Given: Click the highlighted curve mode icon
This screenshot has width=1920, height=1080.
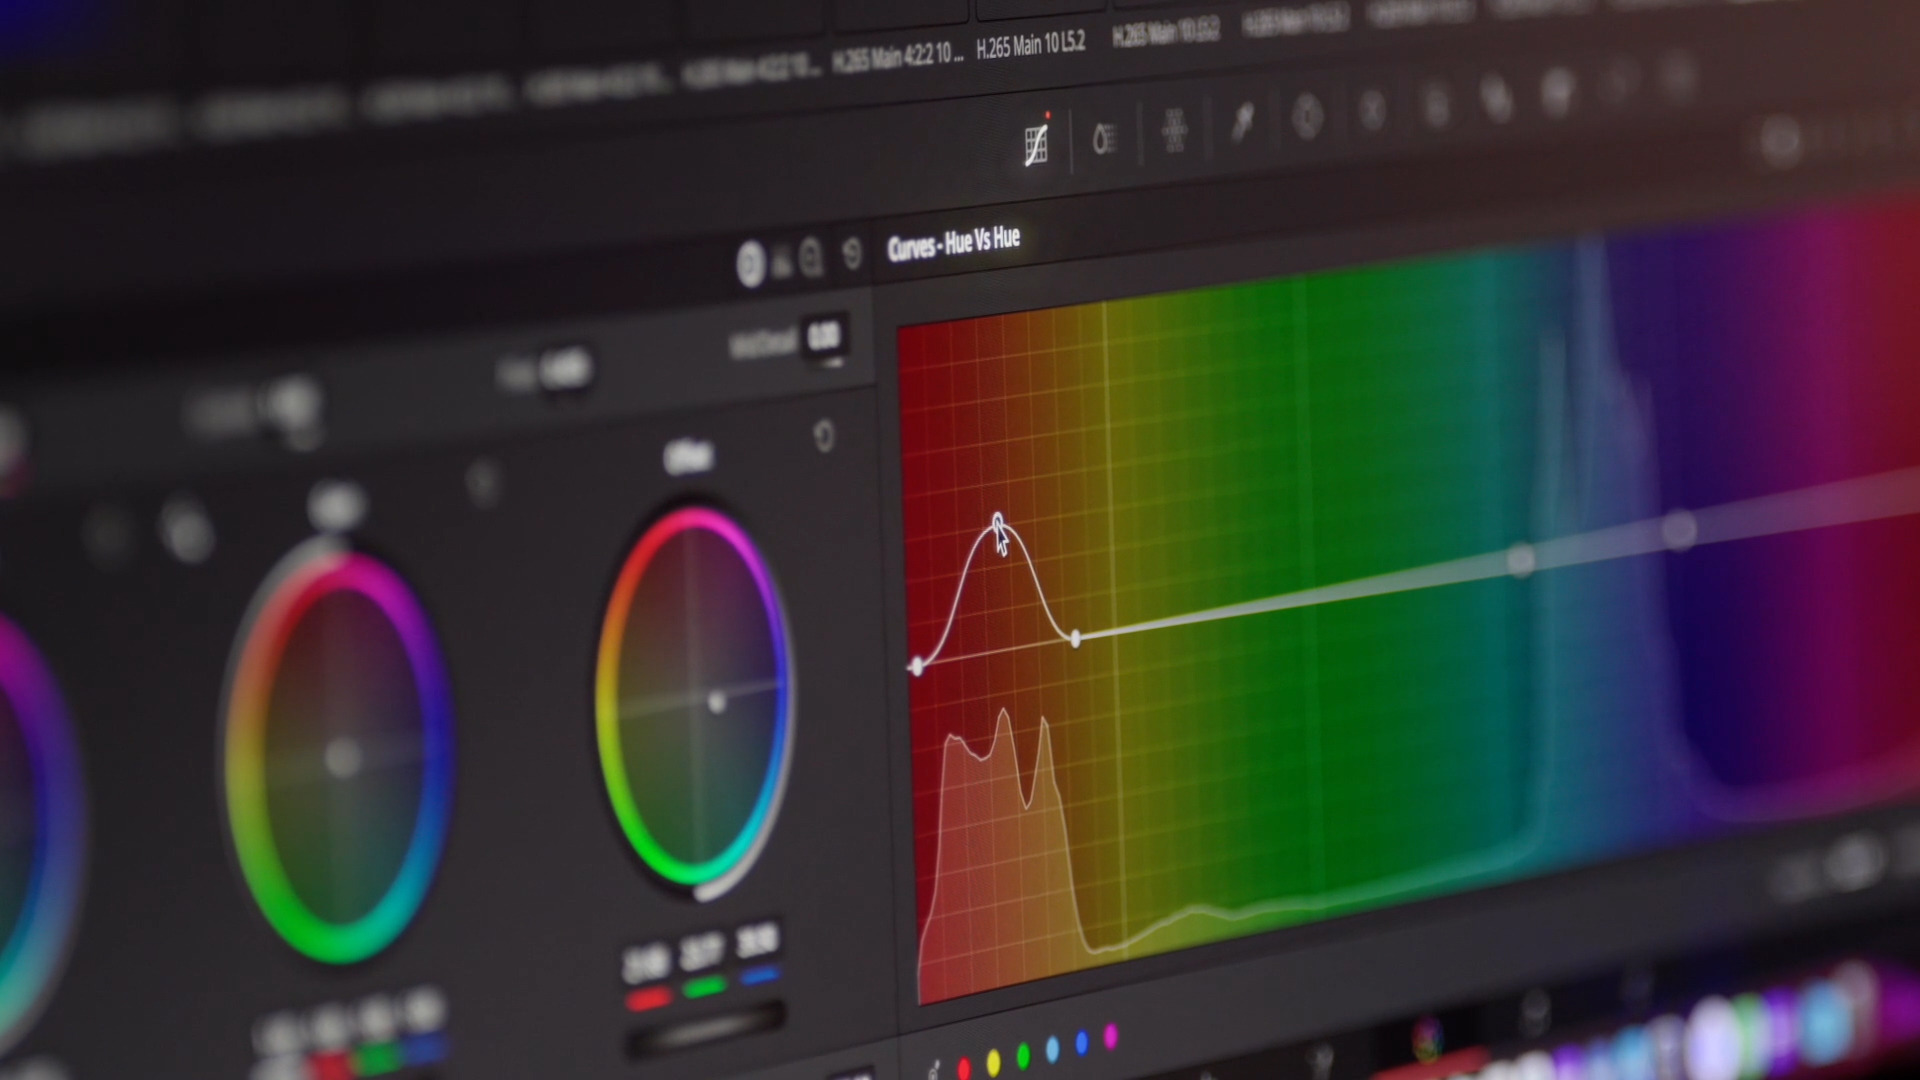Looking at the screenshot, I should point(750,265).
